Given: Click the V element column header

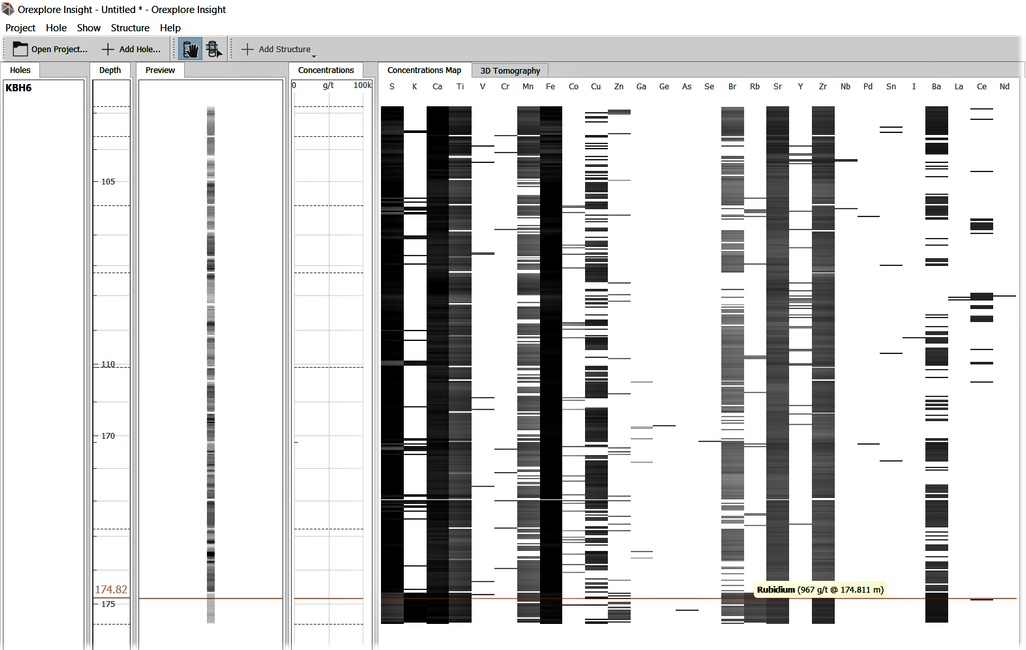Looking at the screenshot, I should click(483, 86).
